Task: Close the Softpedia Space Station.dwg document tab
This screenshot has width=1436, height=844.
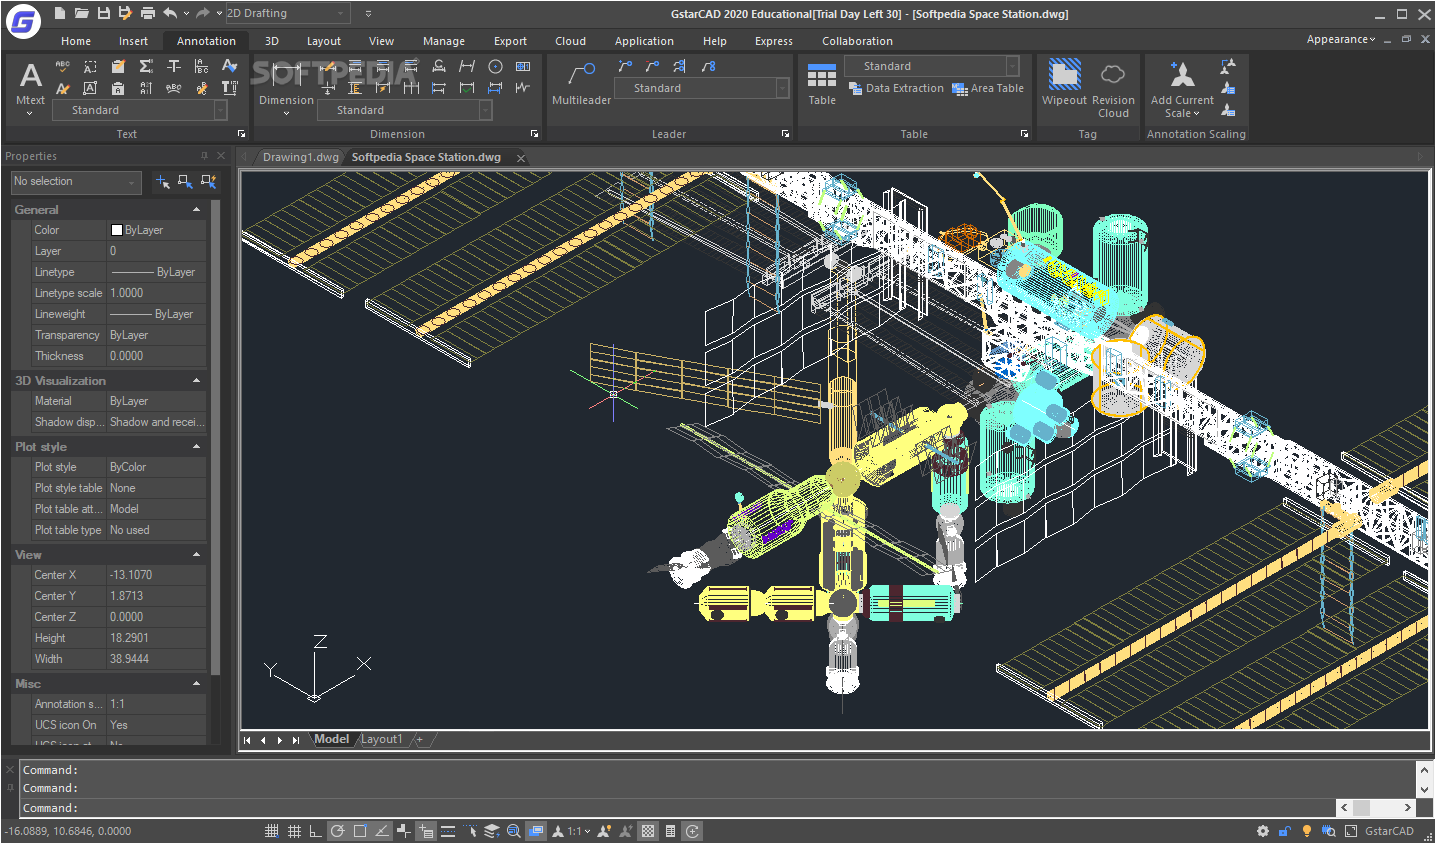Action: (x=521, y=158)
